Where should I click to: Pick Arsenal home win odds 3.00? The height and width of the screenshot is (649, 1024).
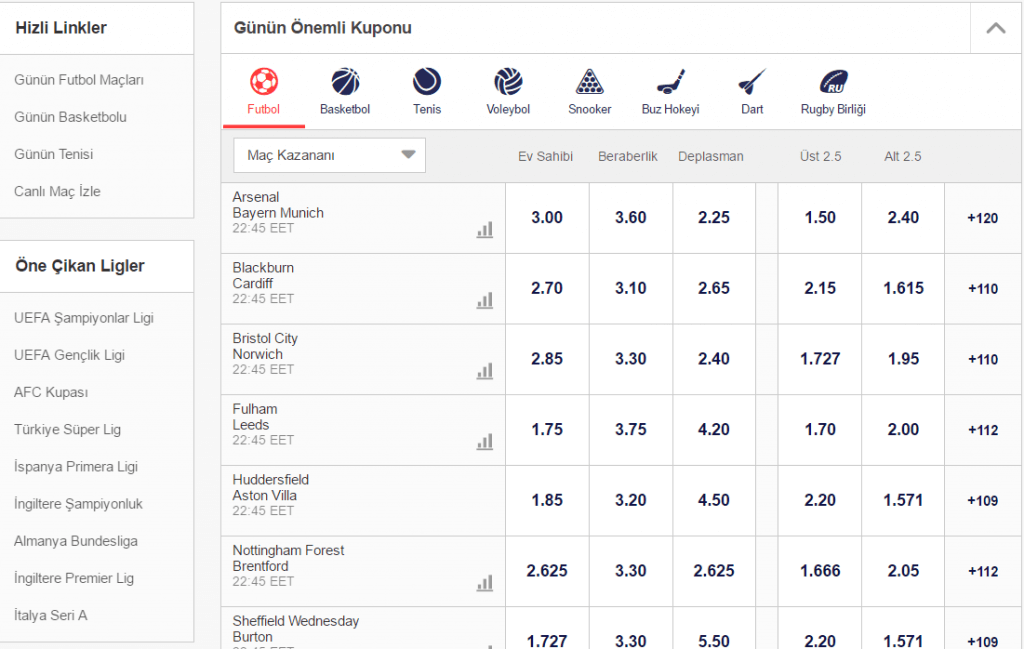point(547,218)
